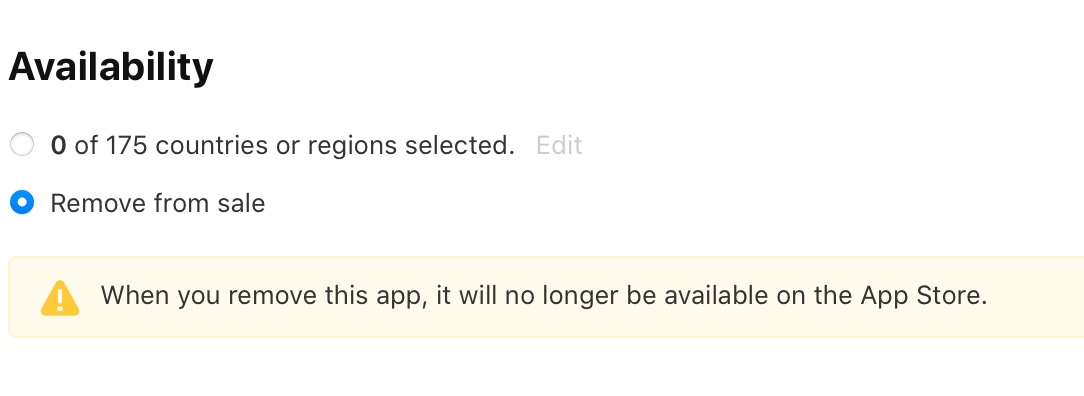Click the yellow warning triangle icon
The image size is (1084, 396).
60,298
